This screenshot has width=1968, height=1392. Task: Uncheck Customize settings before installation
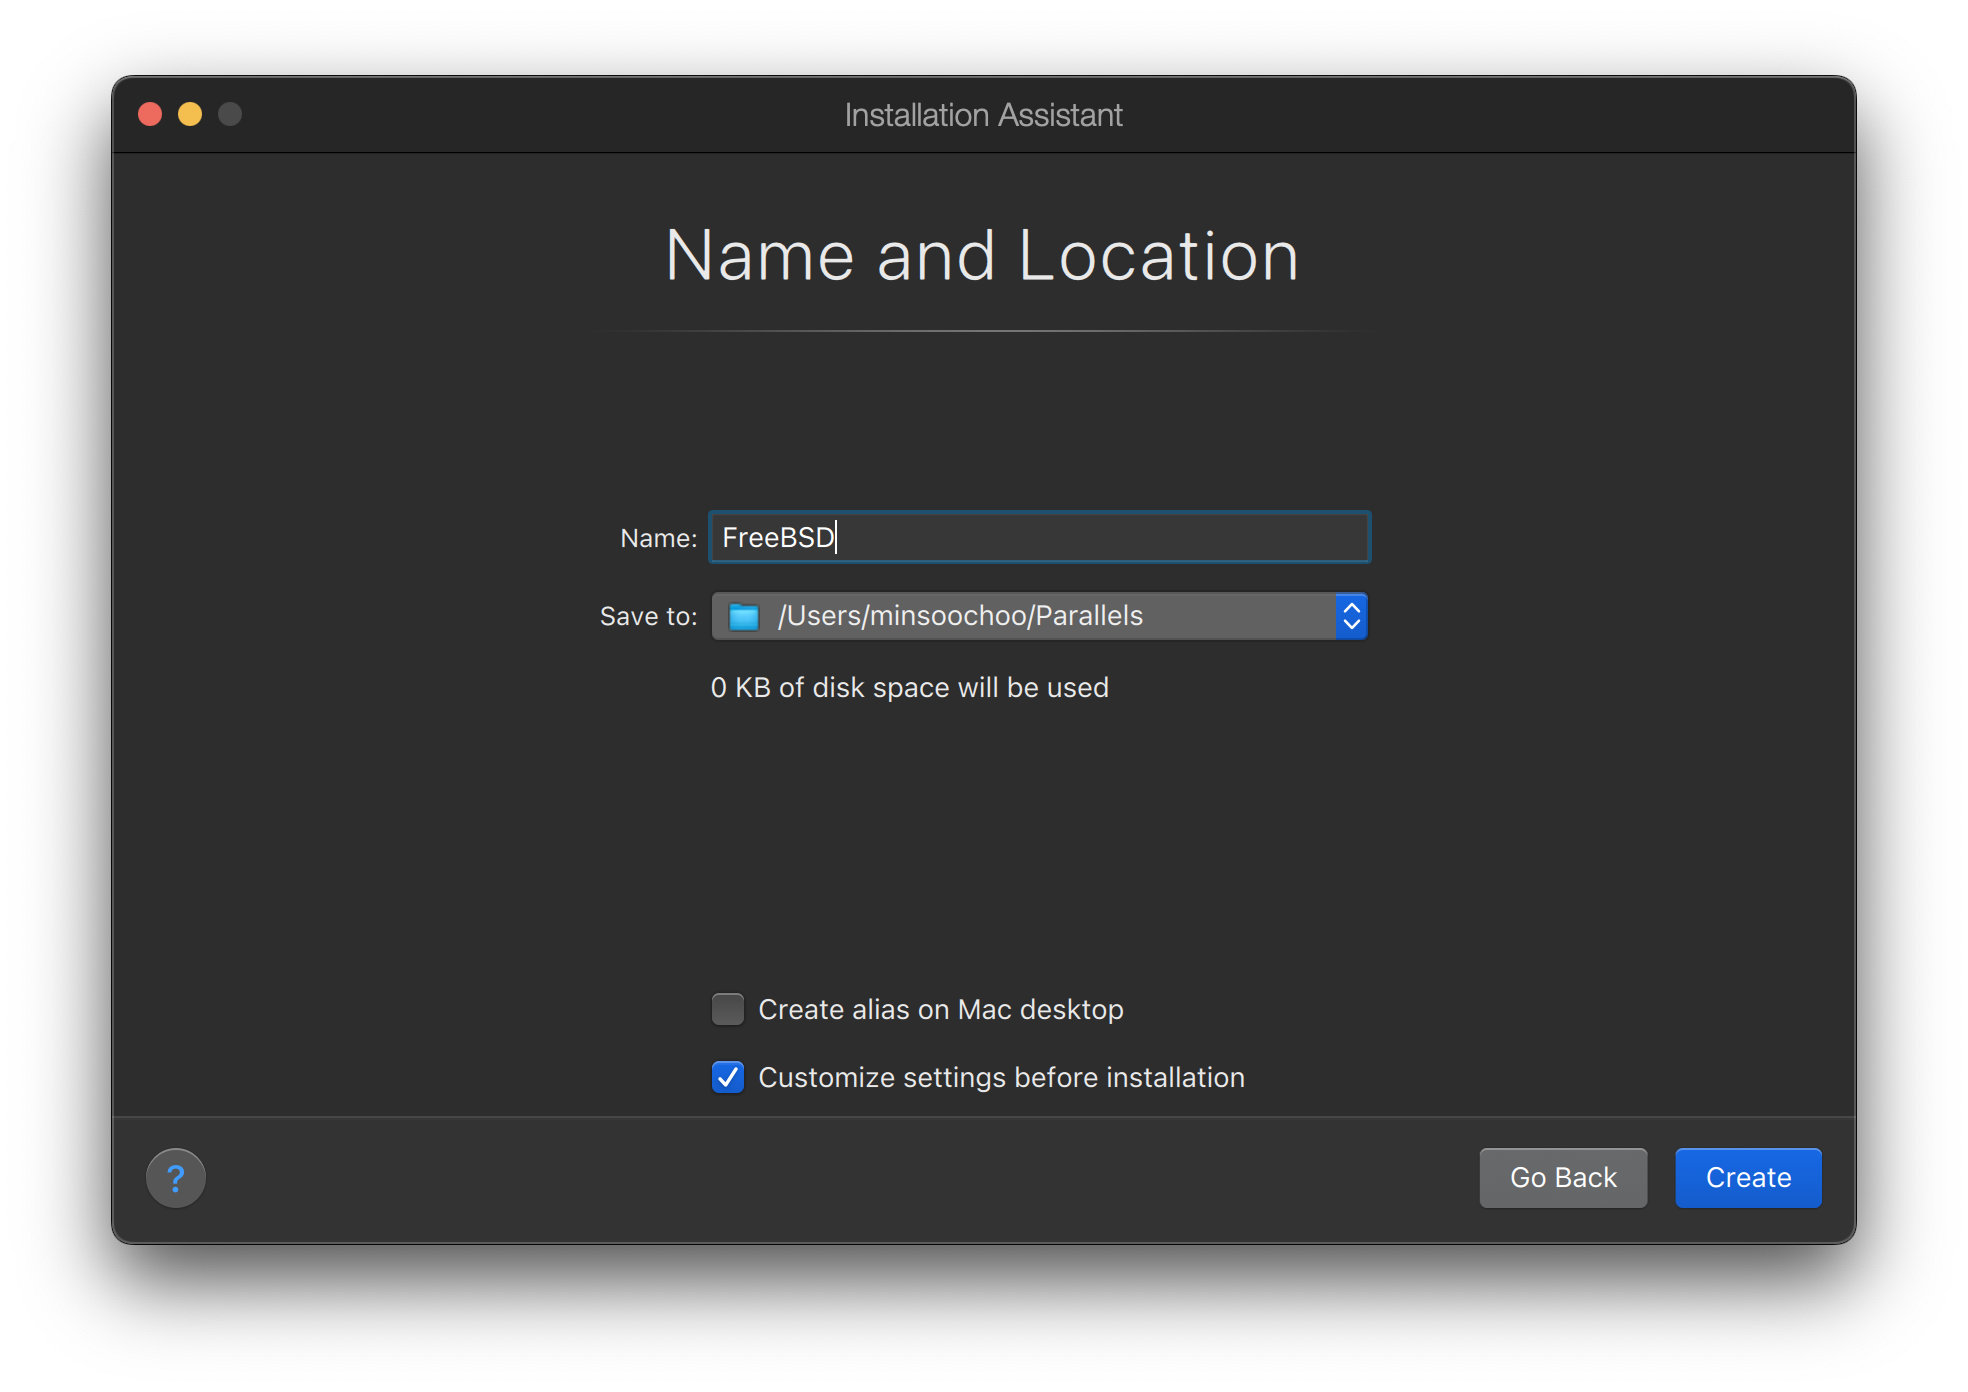point(728,1077)
